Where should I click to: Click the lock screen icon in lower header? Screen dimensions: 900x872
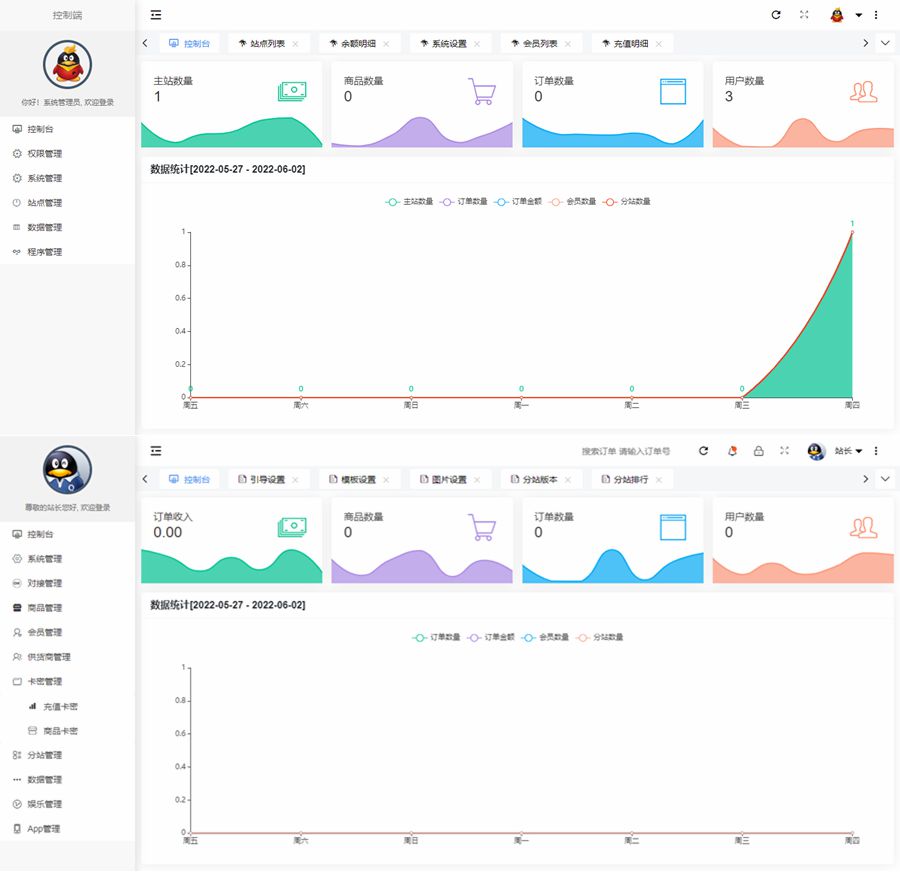759,451
